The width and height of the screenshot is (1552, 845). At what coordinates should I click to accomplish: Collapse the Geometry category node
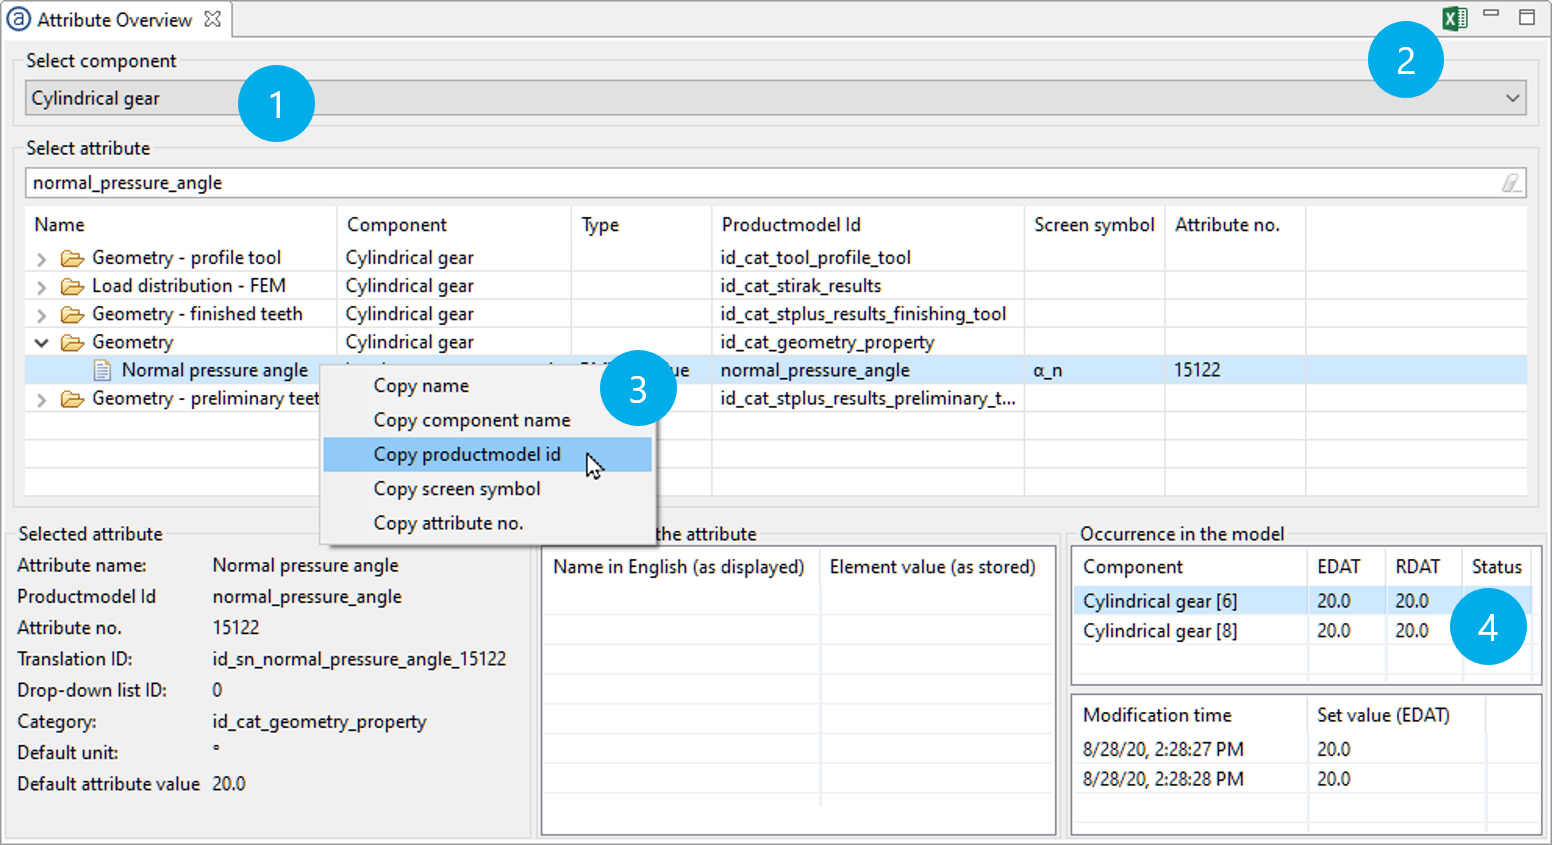[41, 343]
